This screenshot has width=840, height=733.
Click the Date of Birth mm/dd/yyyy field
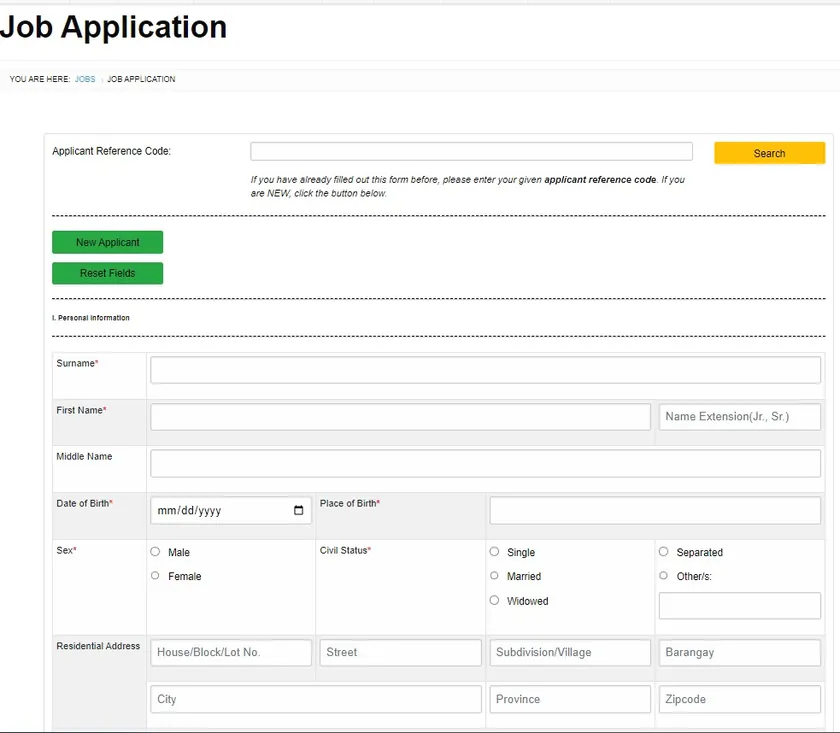(x=231, y=510)
